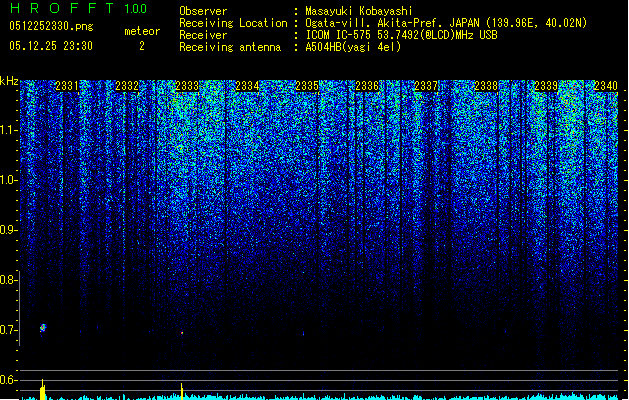Screen dimensions: 629x400
Task: Click the Receiving Location label
Action: tap(233, 23)
